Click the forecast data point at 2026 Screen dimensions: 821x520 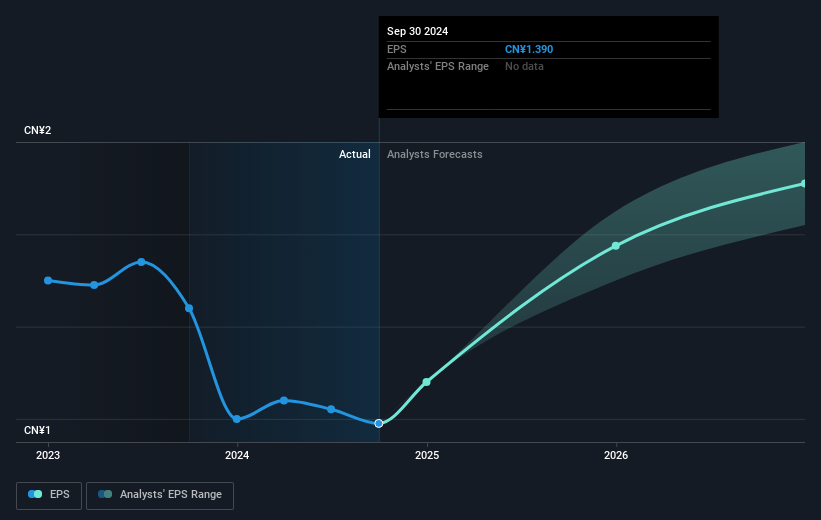[616, 246]
